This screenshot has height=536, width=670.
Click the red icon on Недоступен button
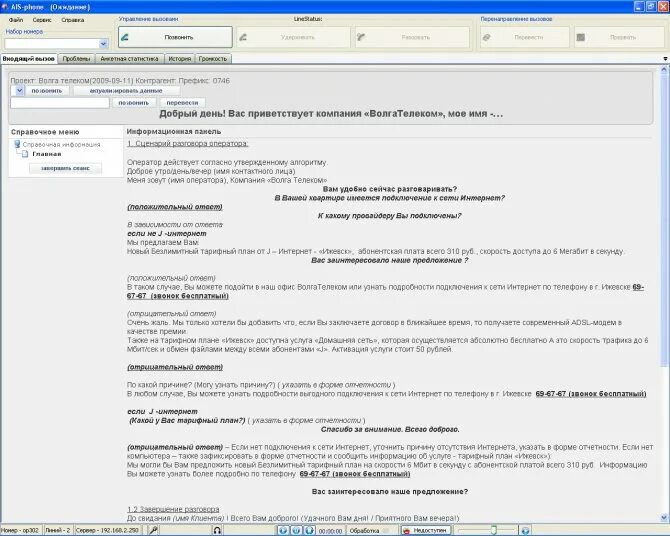[x=407, y=530]
